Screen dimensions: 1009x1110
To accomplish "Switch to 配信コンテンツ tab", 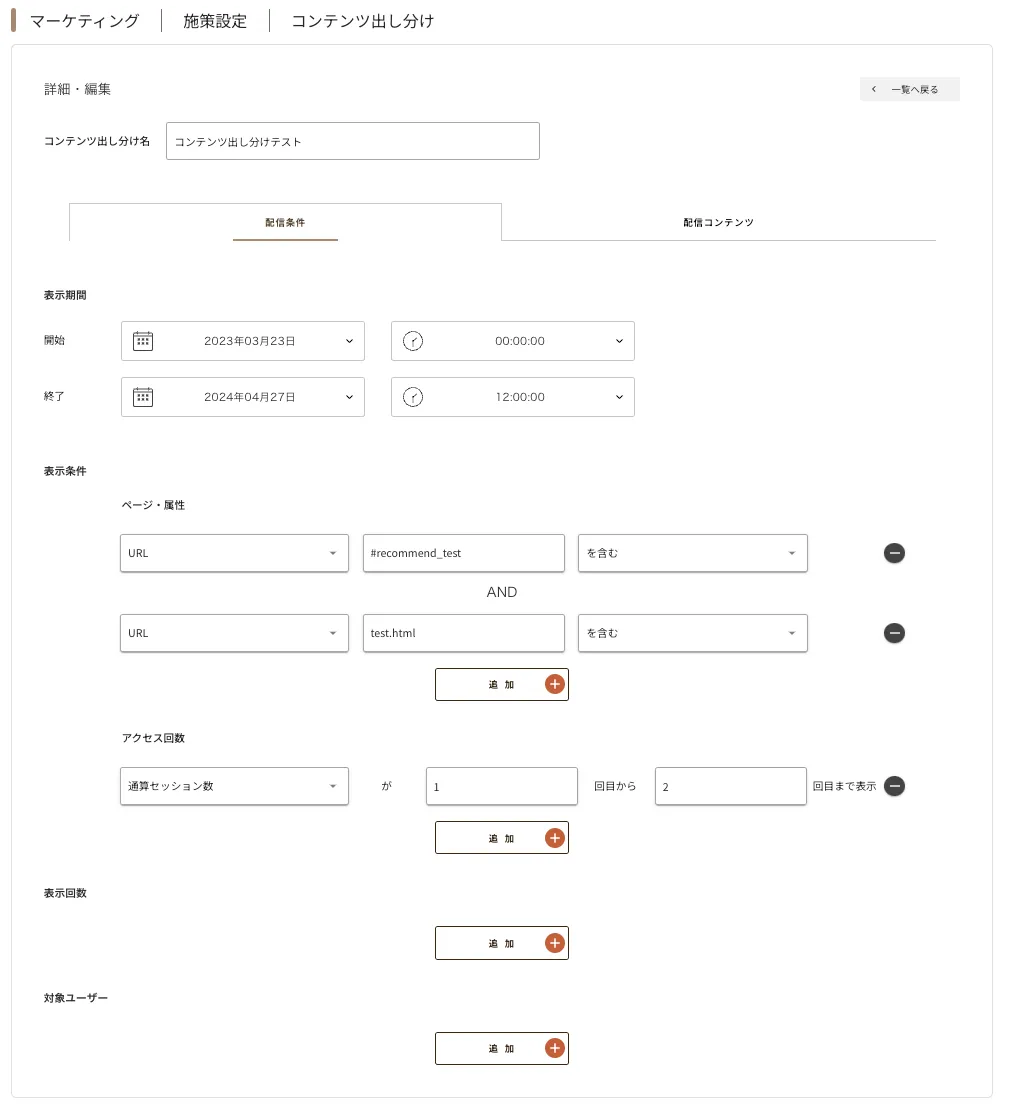I will [719, 222].
